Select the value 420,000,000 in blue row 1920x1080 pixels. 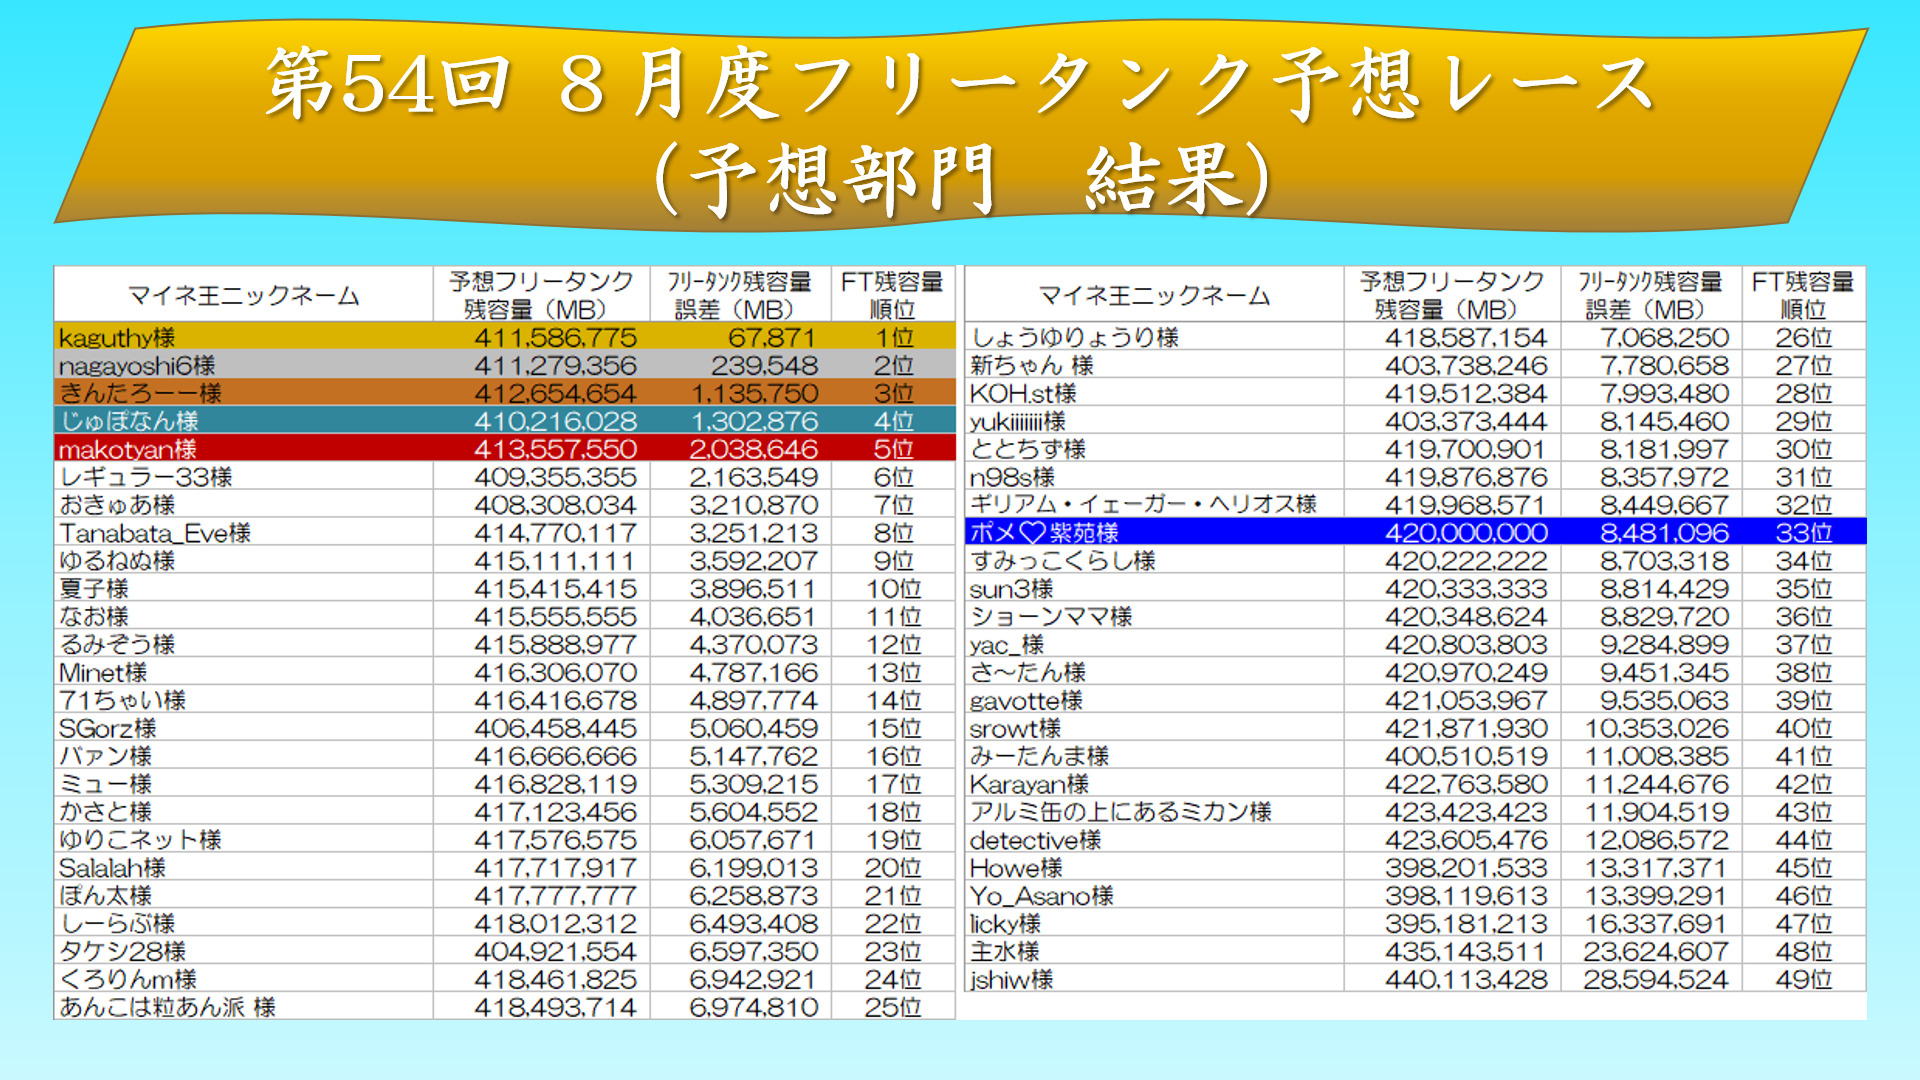coord(1465,533)
